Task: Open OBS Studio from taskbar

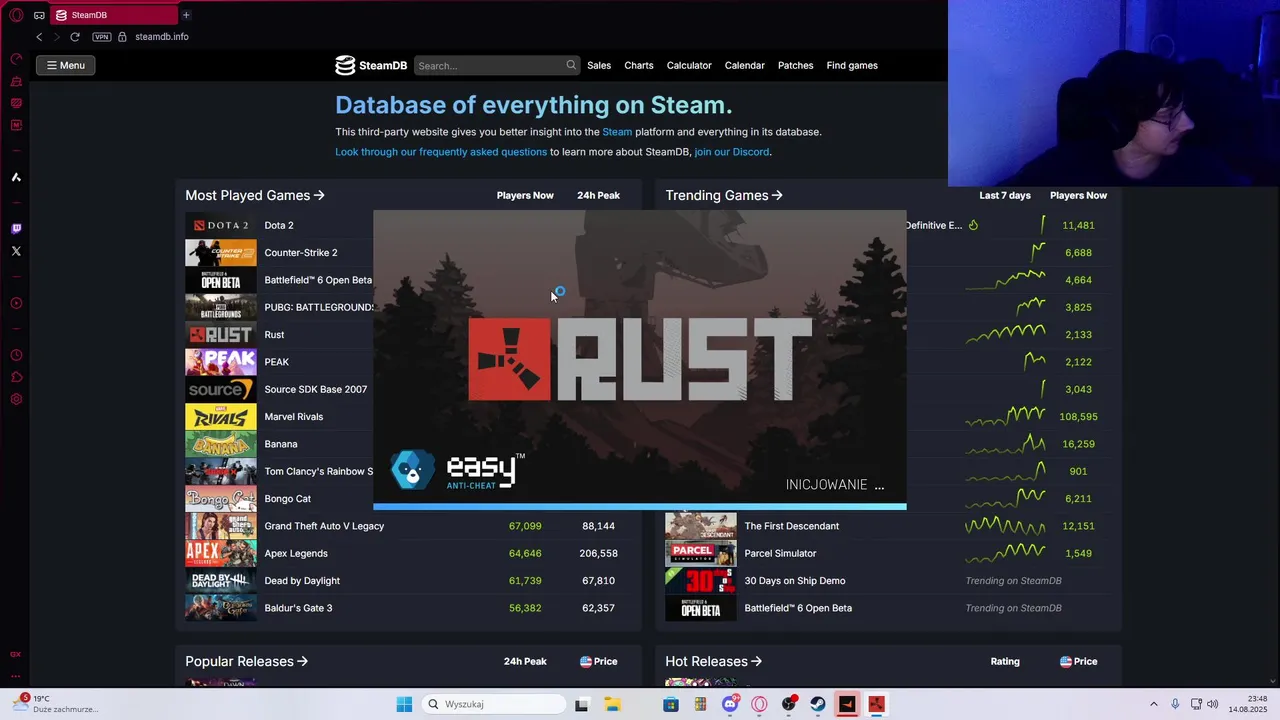Action: tap(789, 704)
